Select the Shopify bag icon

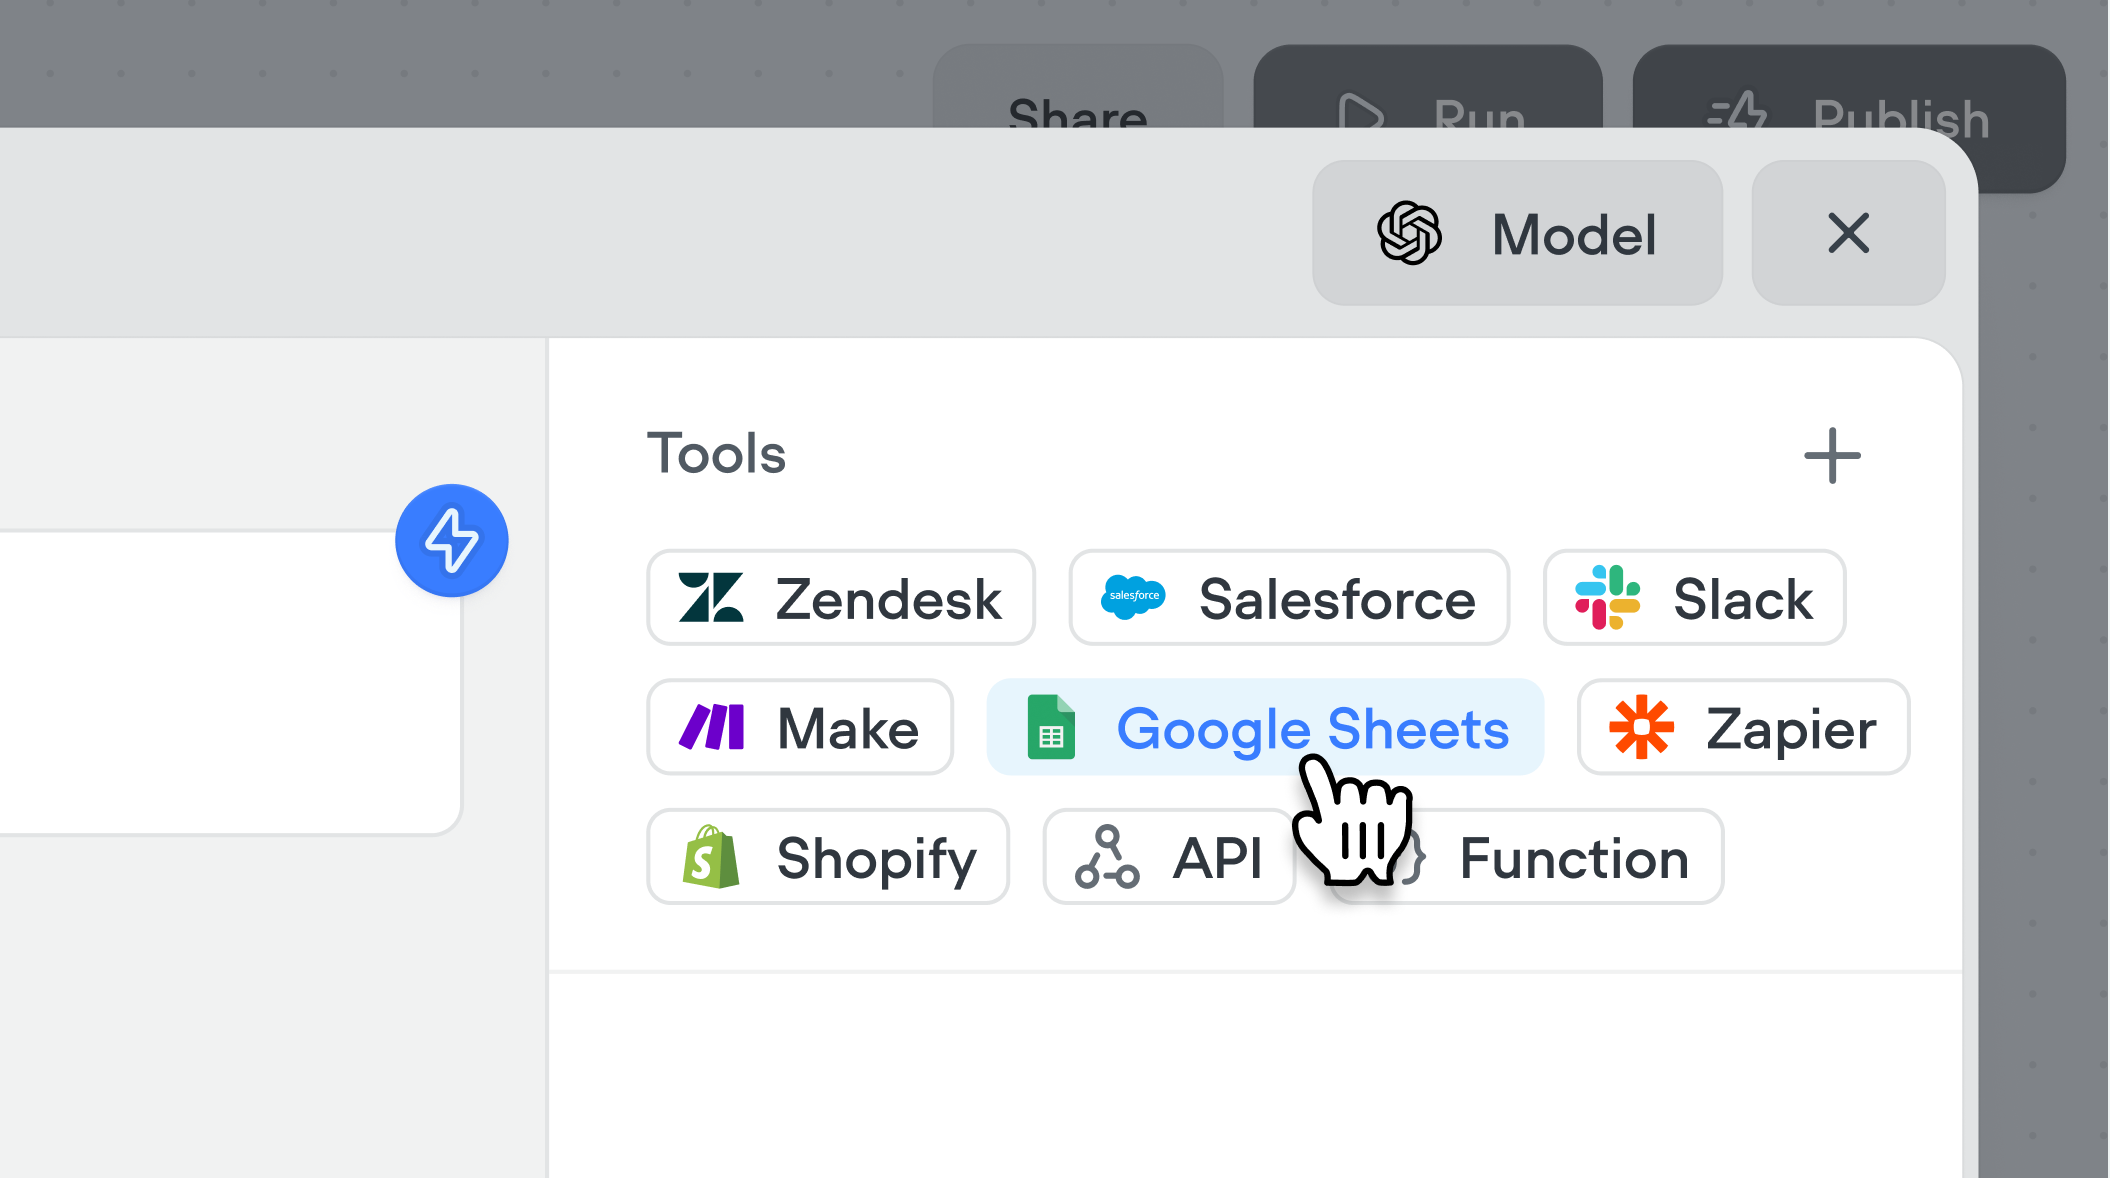coord(710,857)
